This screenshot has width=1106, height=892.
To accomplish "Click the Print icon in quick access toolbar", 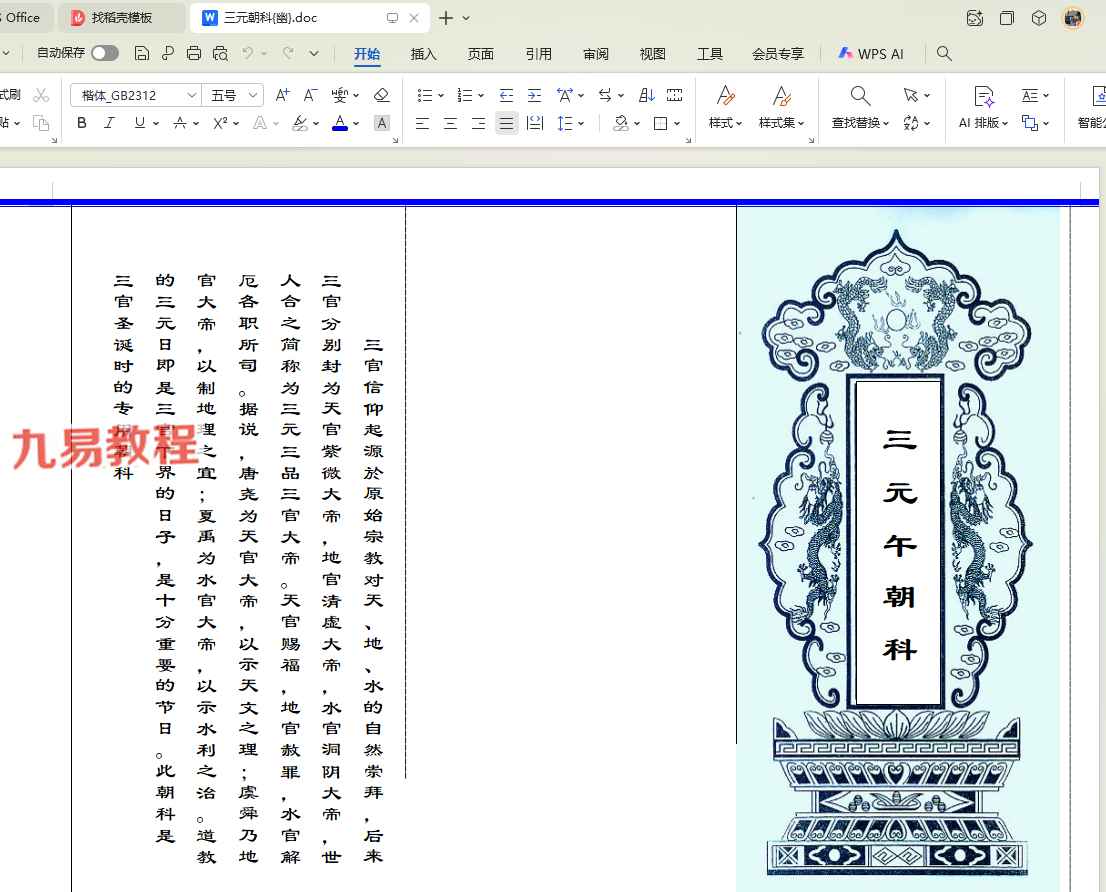I will coord(194,53).
